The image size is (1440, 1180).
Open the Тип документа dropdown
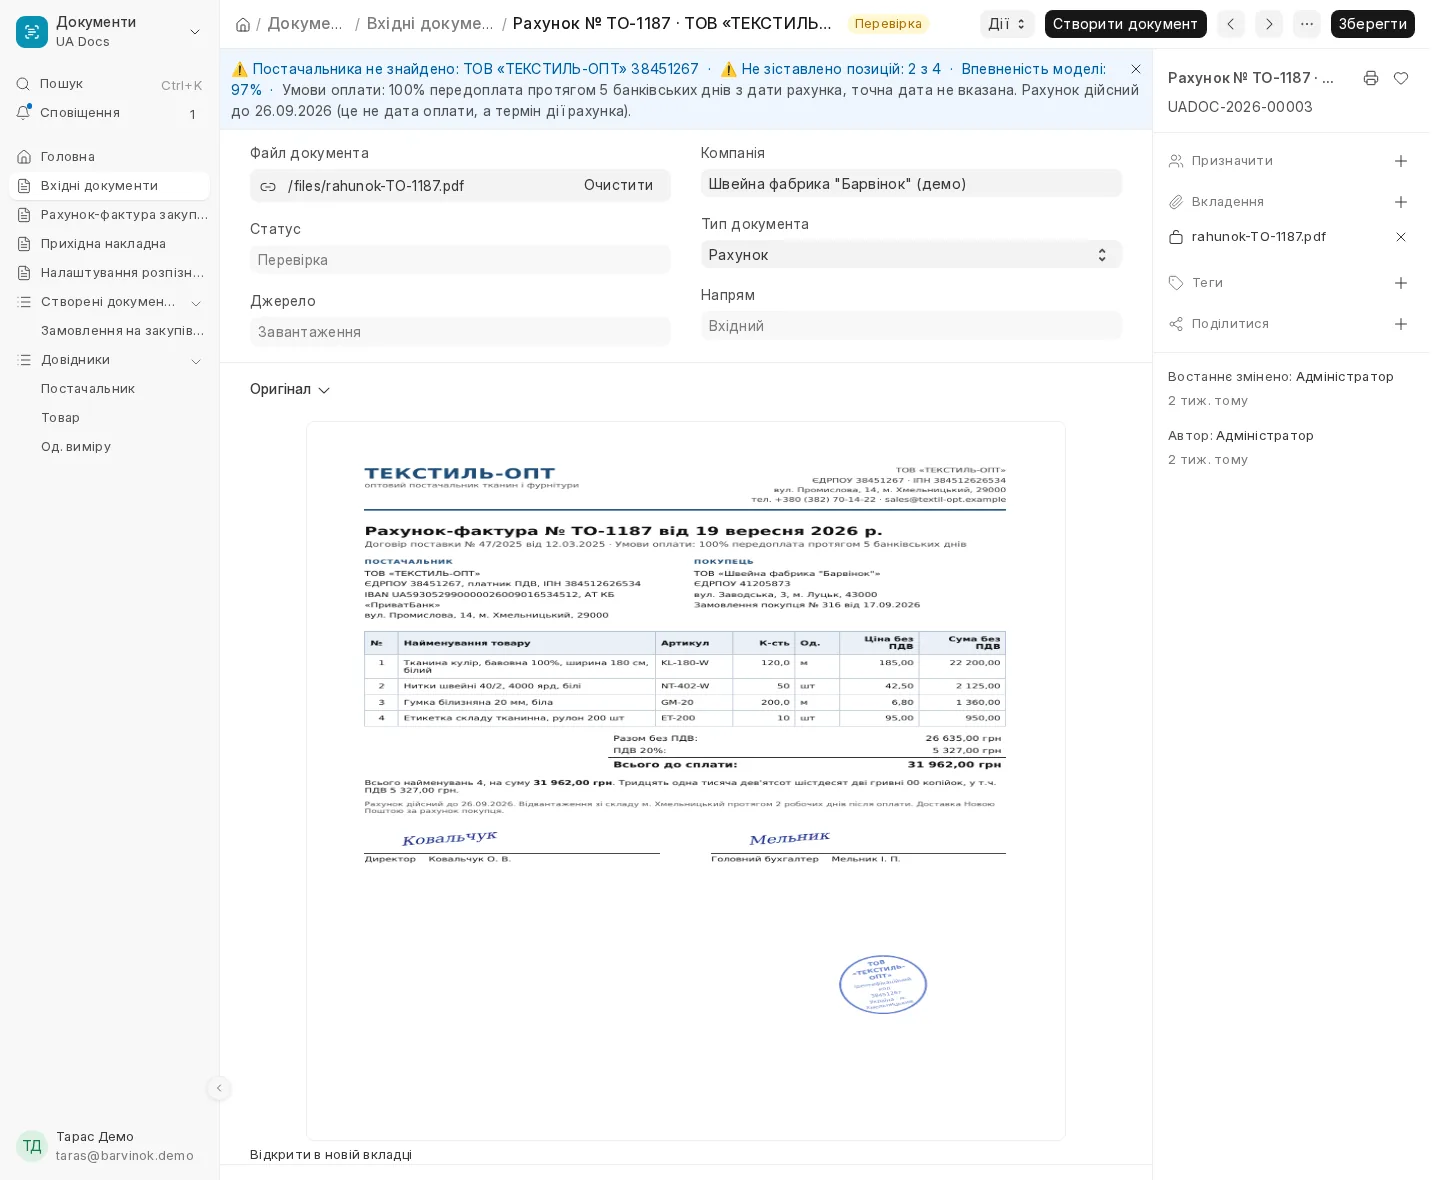pos(911,255)
